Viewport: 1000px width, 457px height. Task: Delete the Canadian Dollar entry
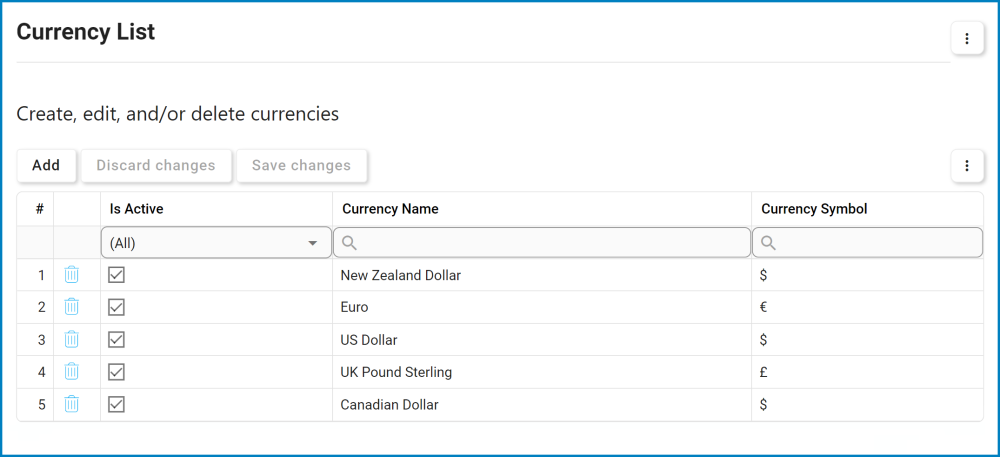(x=72, y=405)
